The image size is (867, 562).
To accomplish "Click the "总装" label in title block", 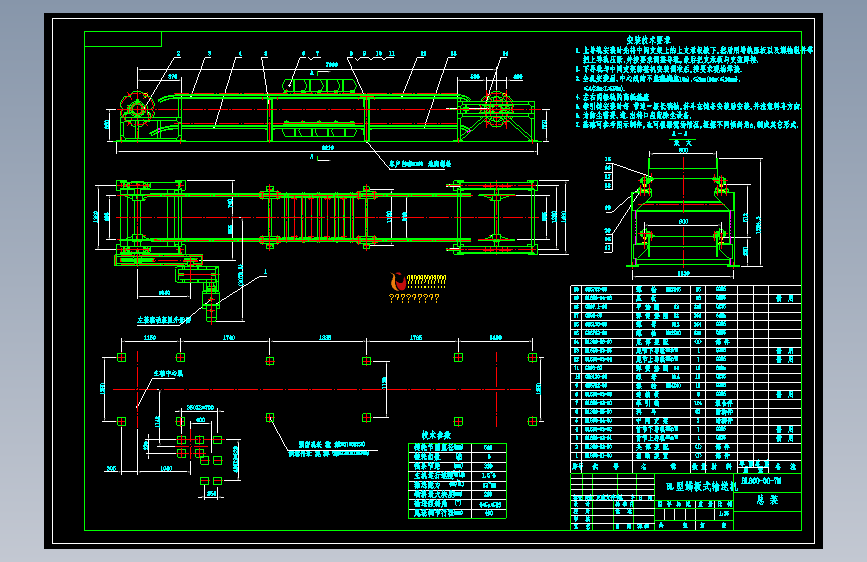I will click(767, 500).
